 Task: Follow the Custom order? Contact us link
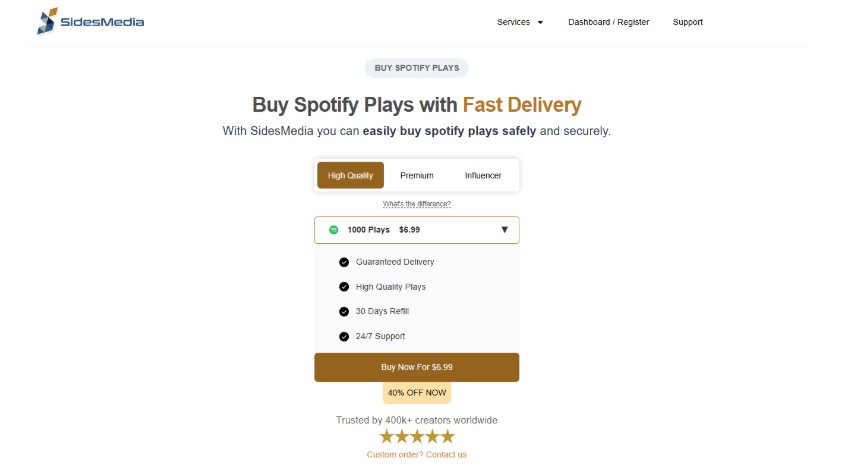point(416,455)
